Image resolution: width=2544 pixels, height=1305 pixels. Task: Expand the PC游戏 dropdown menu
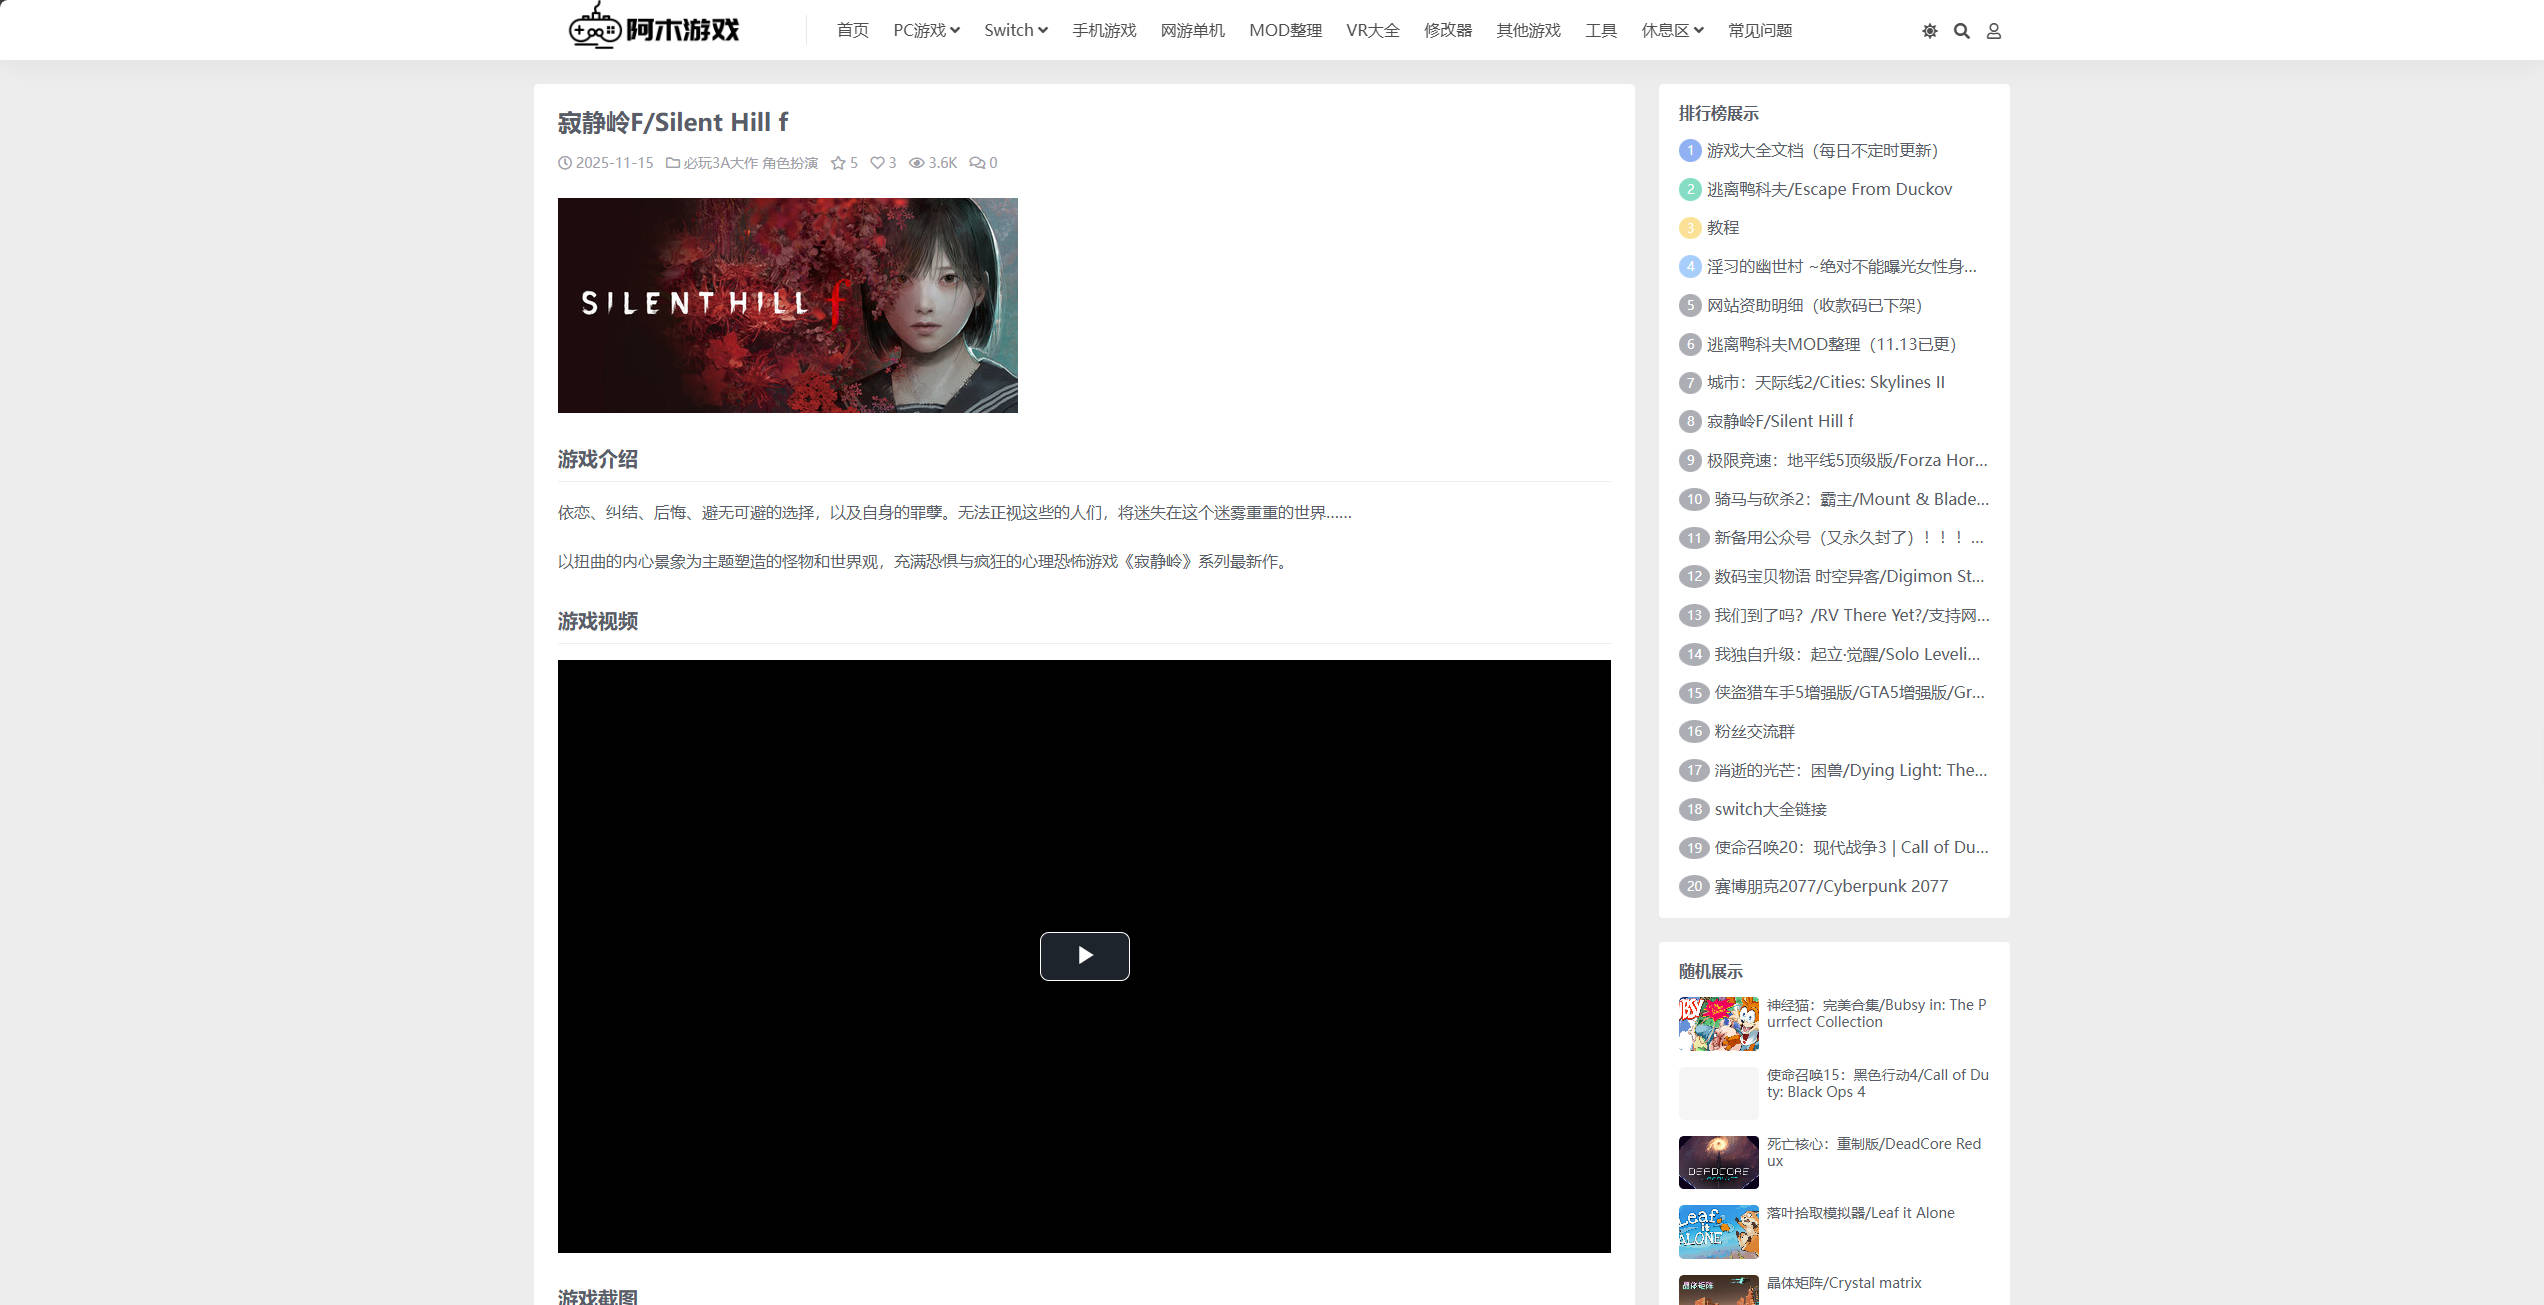926,30
